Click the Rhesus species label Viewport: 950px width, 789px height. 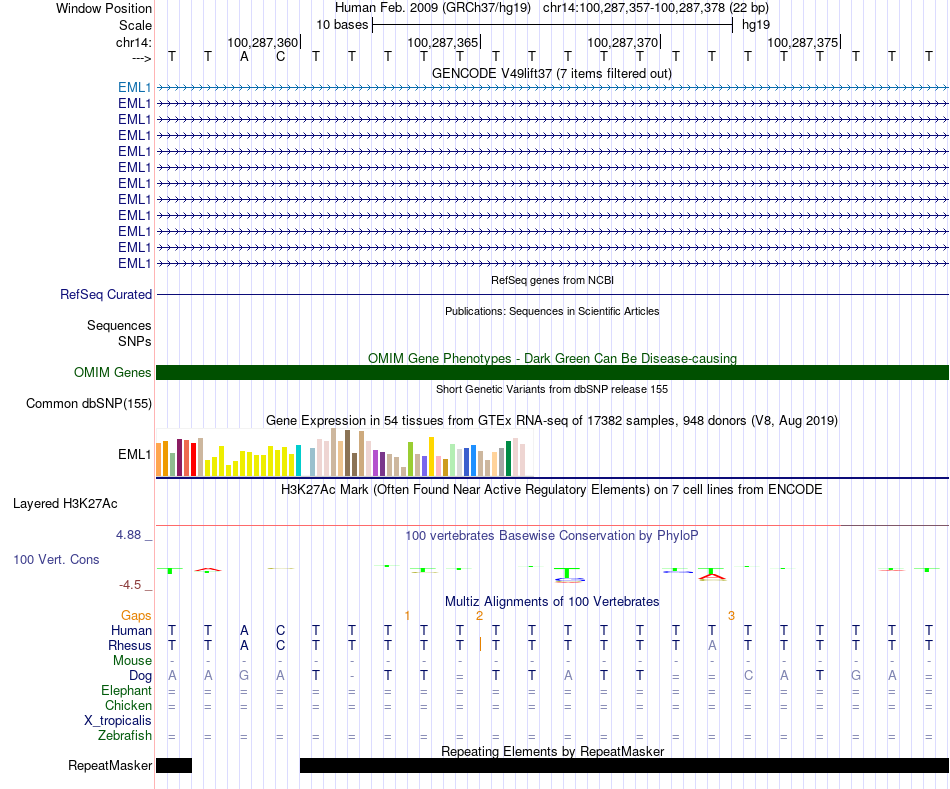130,646
